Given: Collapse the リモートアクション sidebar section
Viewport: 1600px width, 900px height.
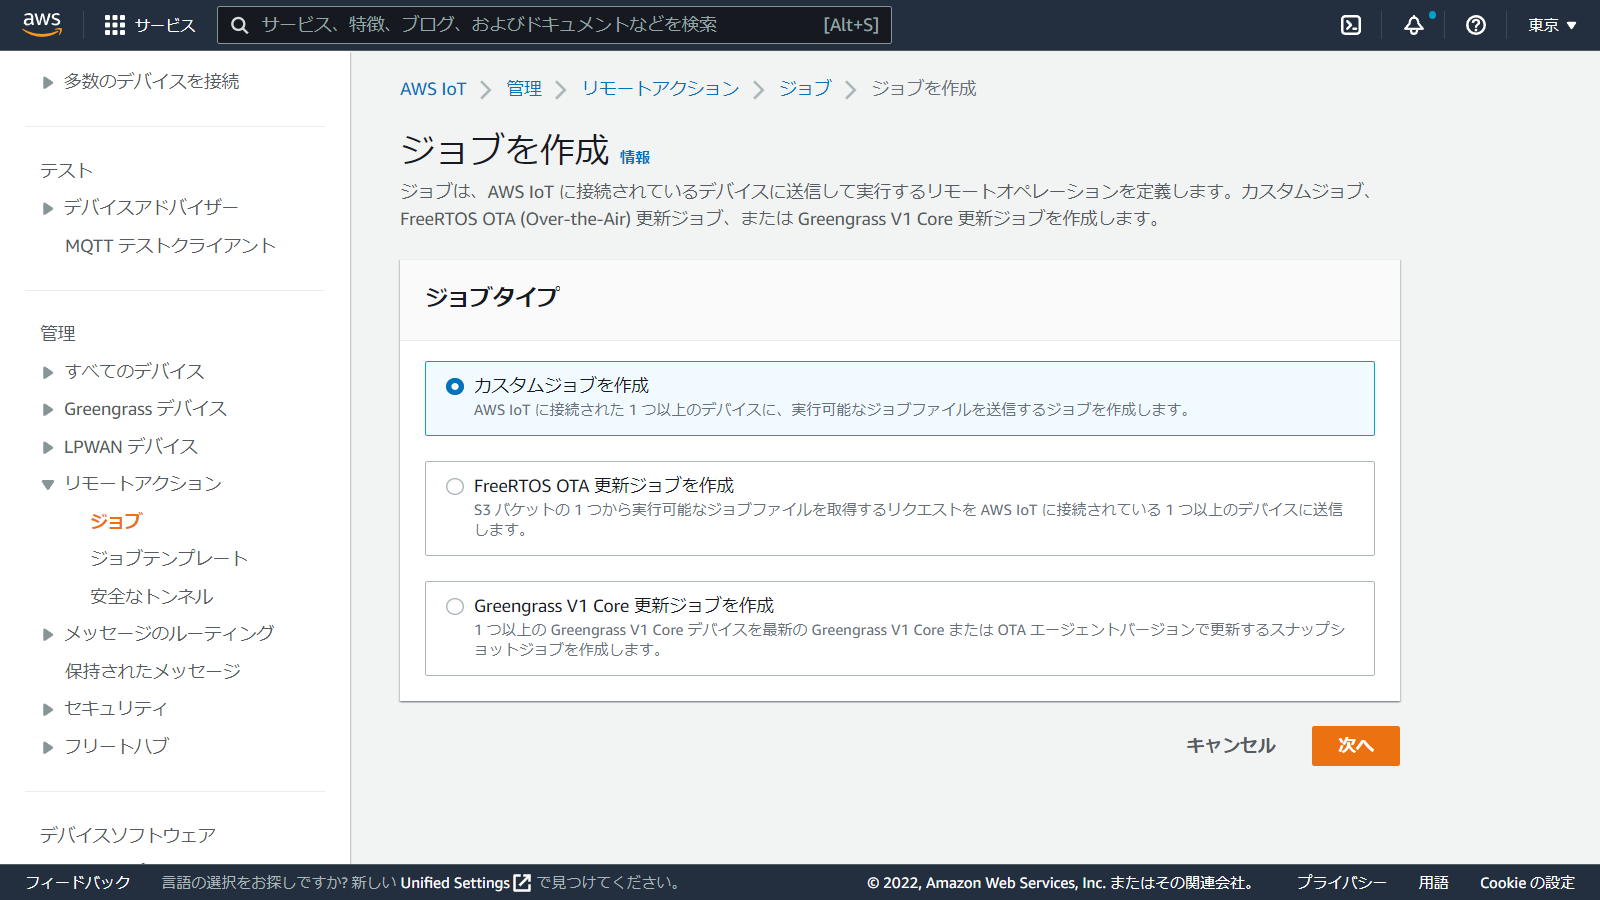Looking at the screenshot, I should [x=48, y=484].
